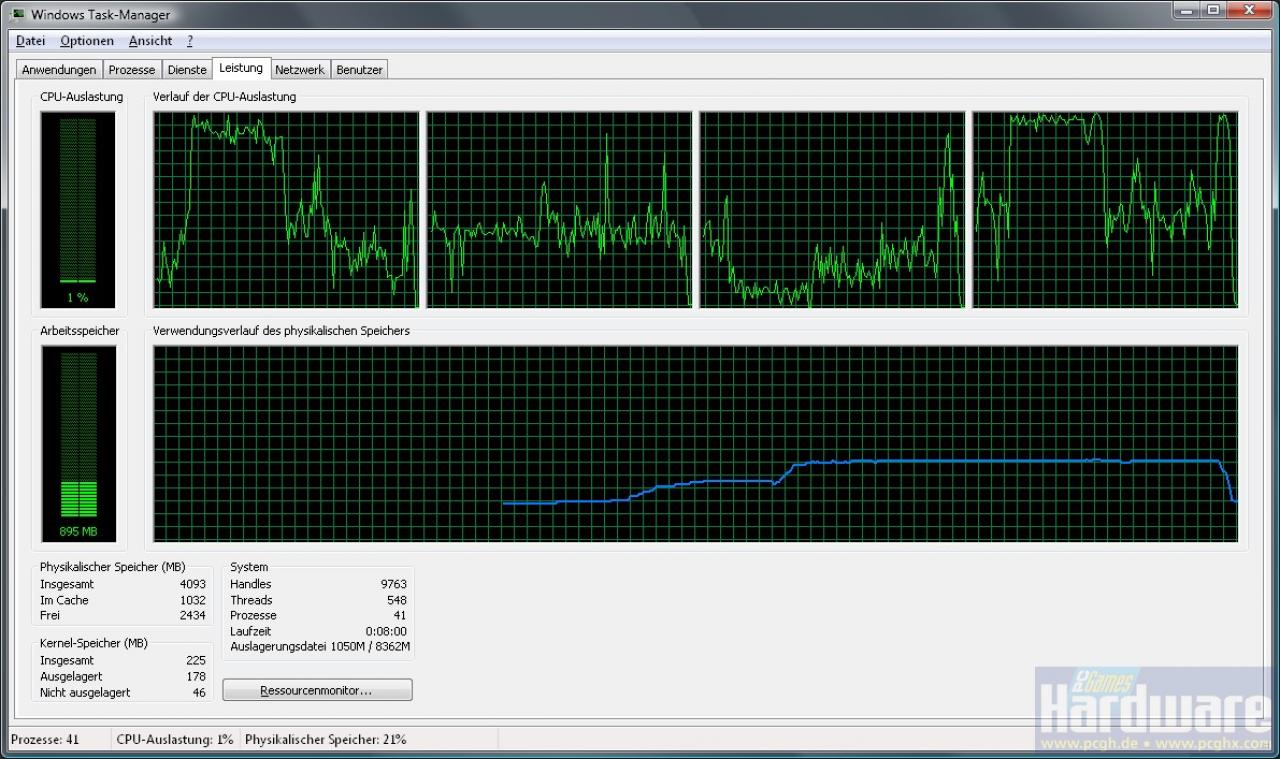Click the Insgesamt value 4093

click(193, 584)
